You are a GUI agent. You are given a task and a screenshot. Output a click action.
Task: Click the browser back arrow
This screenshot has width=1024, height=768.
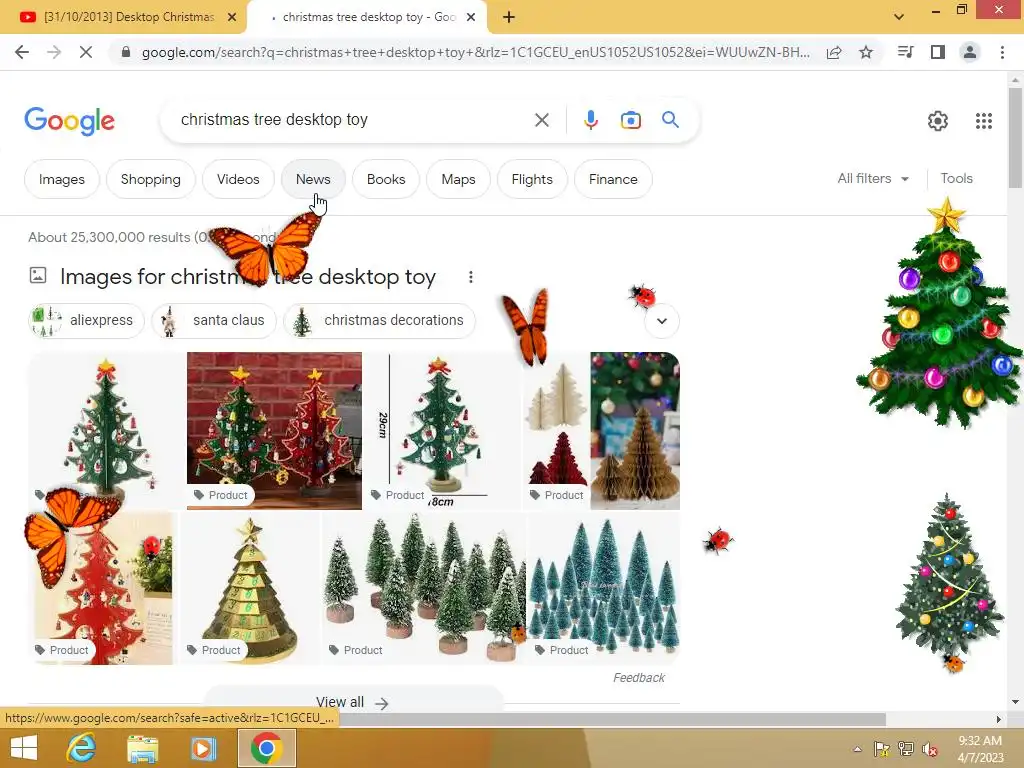point(22,52)
